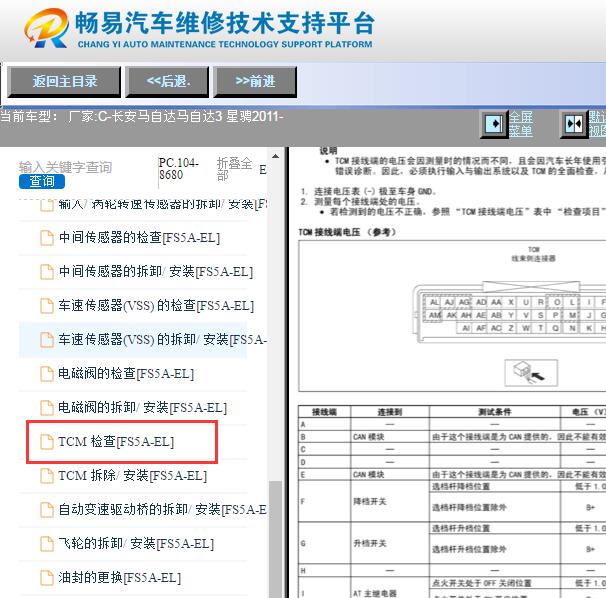Viewport: 606px width, 598px height.
Task: Open 自动变速驱动桥的拆卸/安装 entry
Action: pos(162,509)
